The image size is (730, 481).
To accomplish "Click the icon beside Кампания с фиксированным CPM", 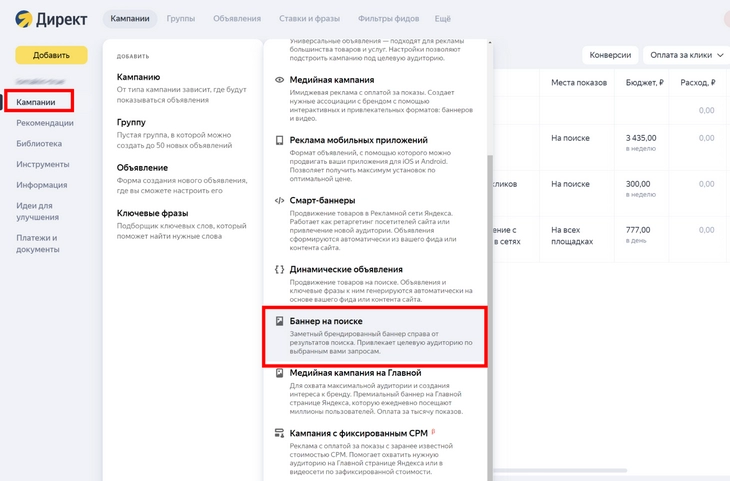I will tap(279, 434).
